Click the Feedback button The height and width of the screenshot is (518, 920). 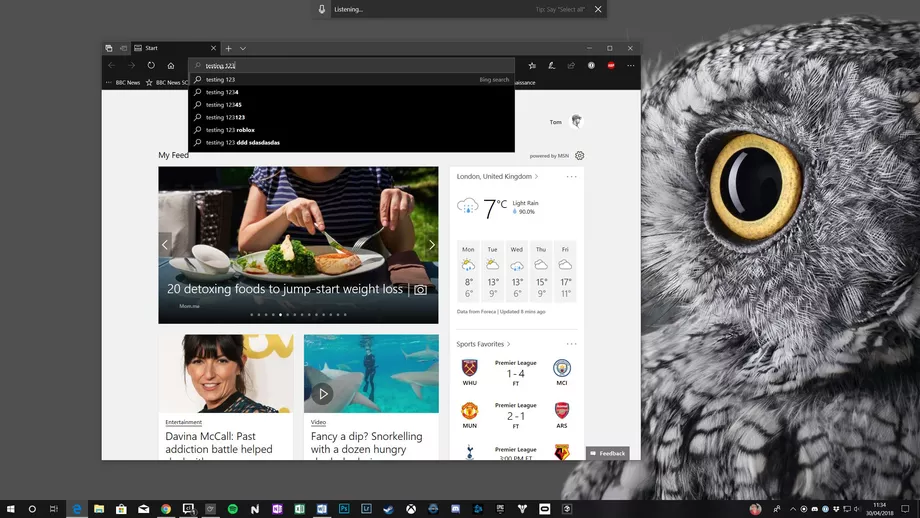click(x=608, y=453)
